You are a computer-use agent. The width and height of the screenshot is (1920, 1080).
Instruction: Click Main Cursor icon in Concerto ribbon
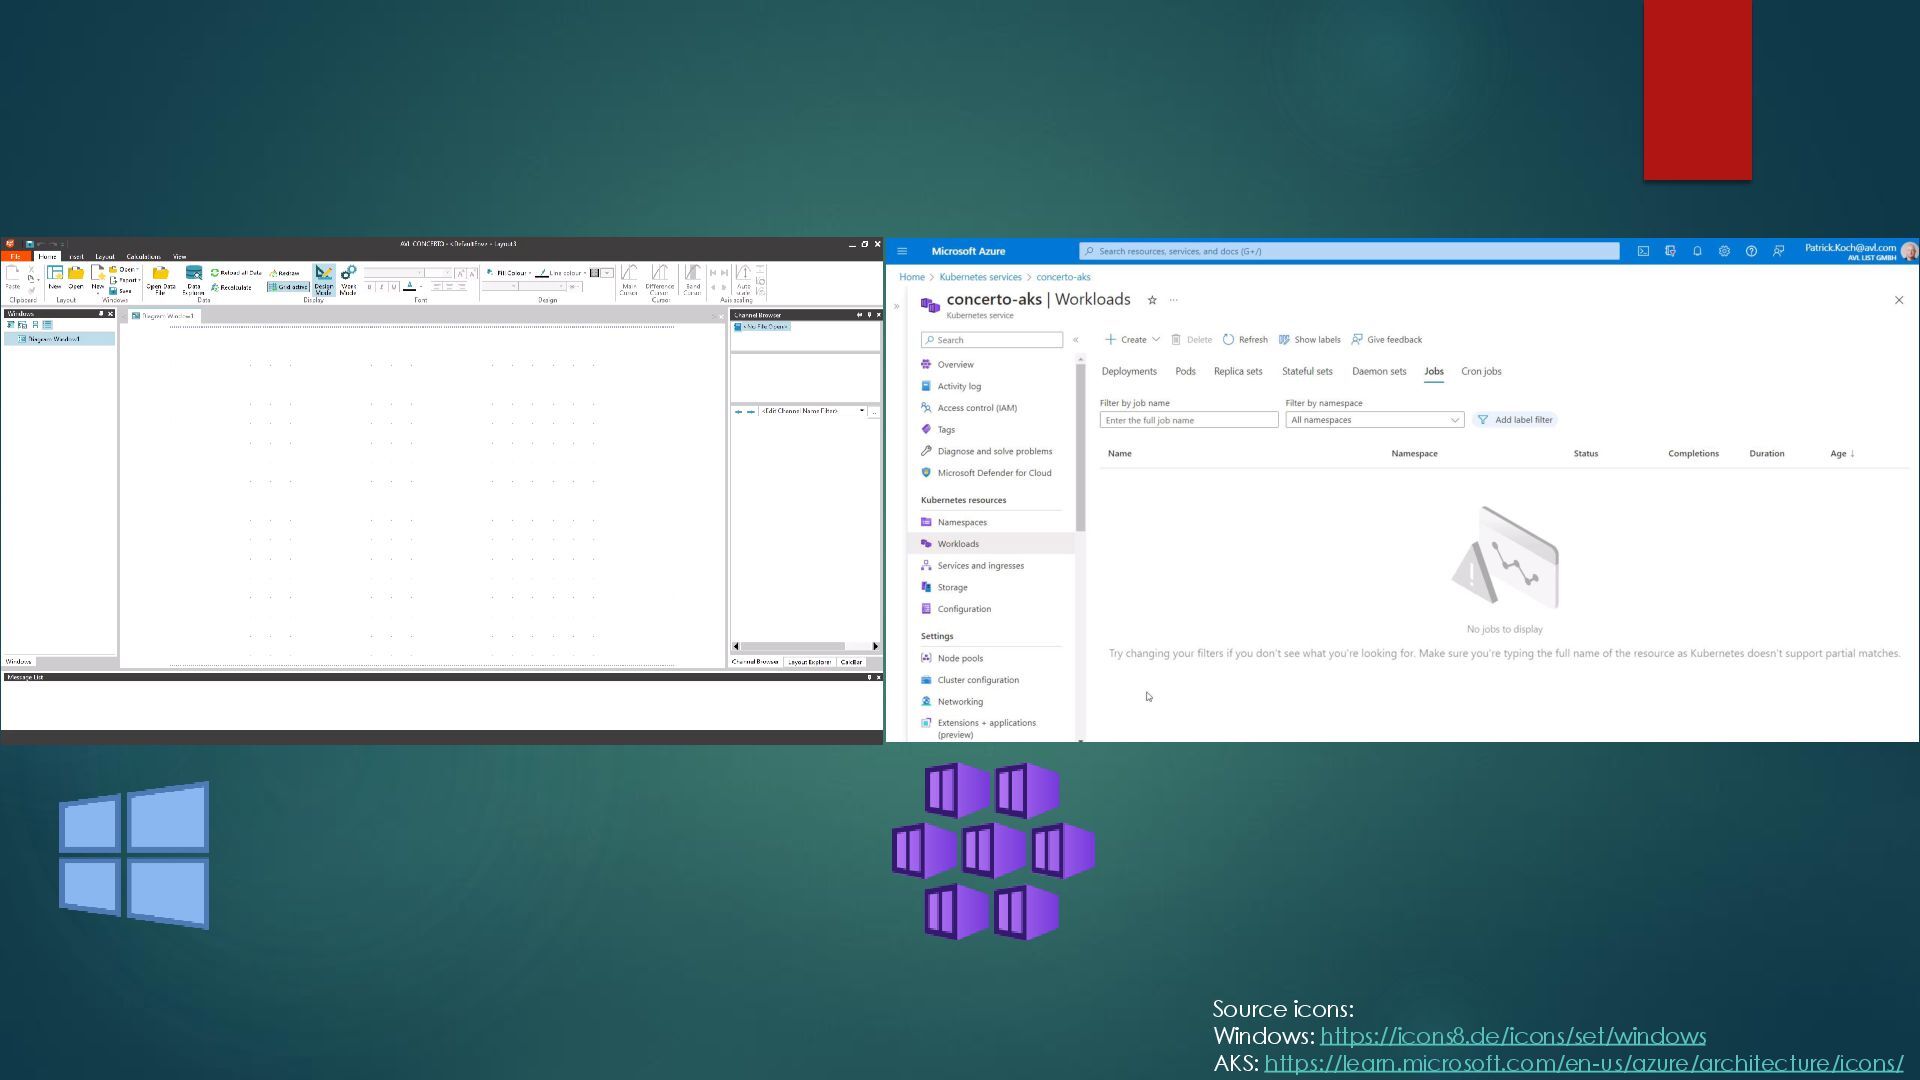[x=629, y=279]
